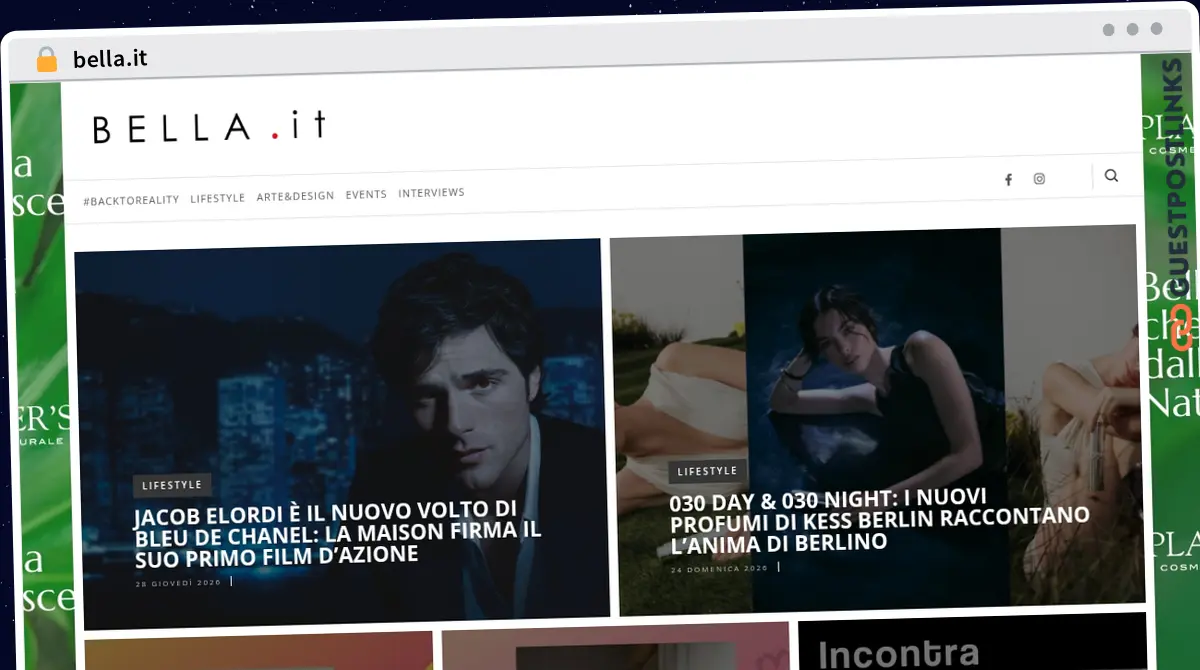Screen dimensions: 1200x670
Task: Open the INTERVIEWS menu item
Action: pyautogui.click(x=431, y=192)
